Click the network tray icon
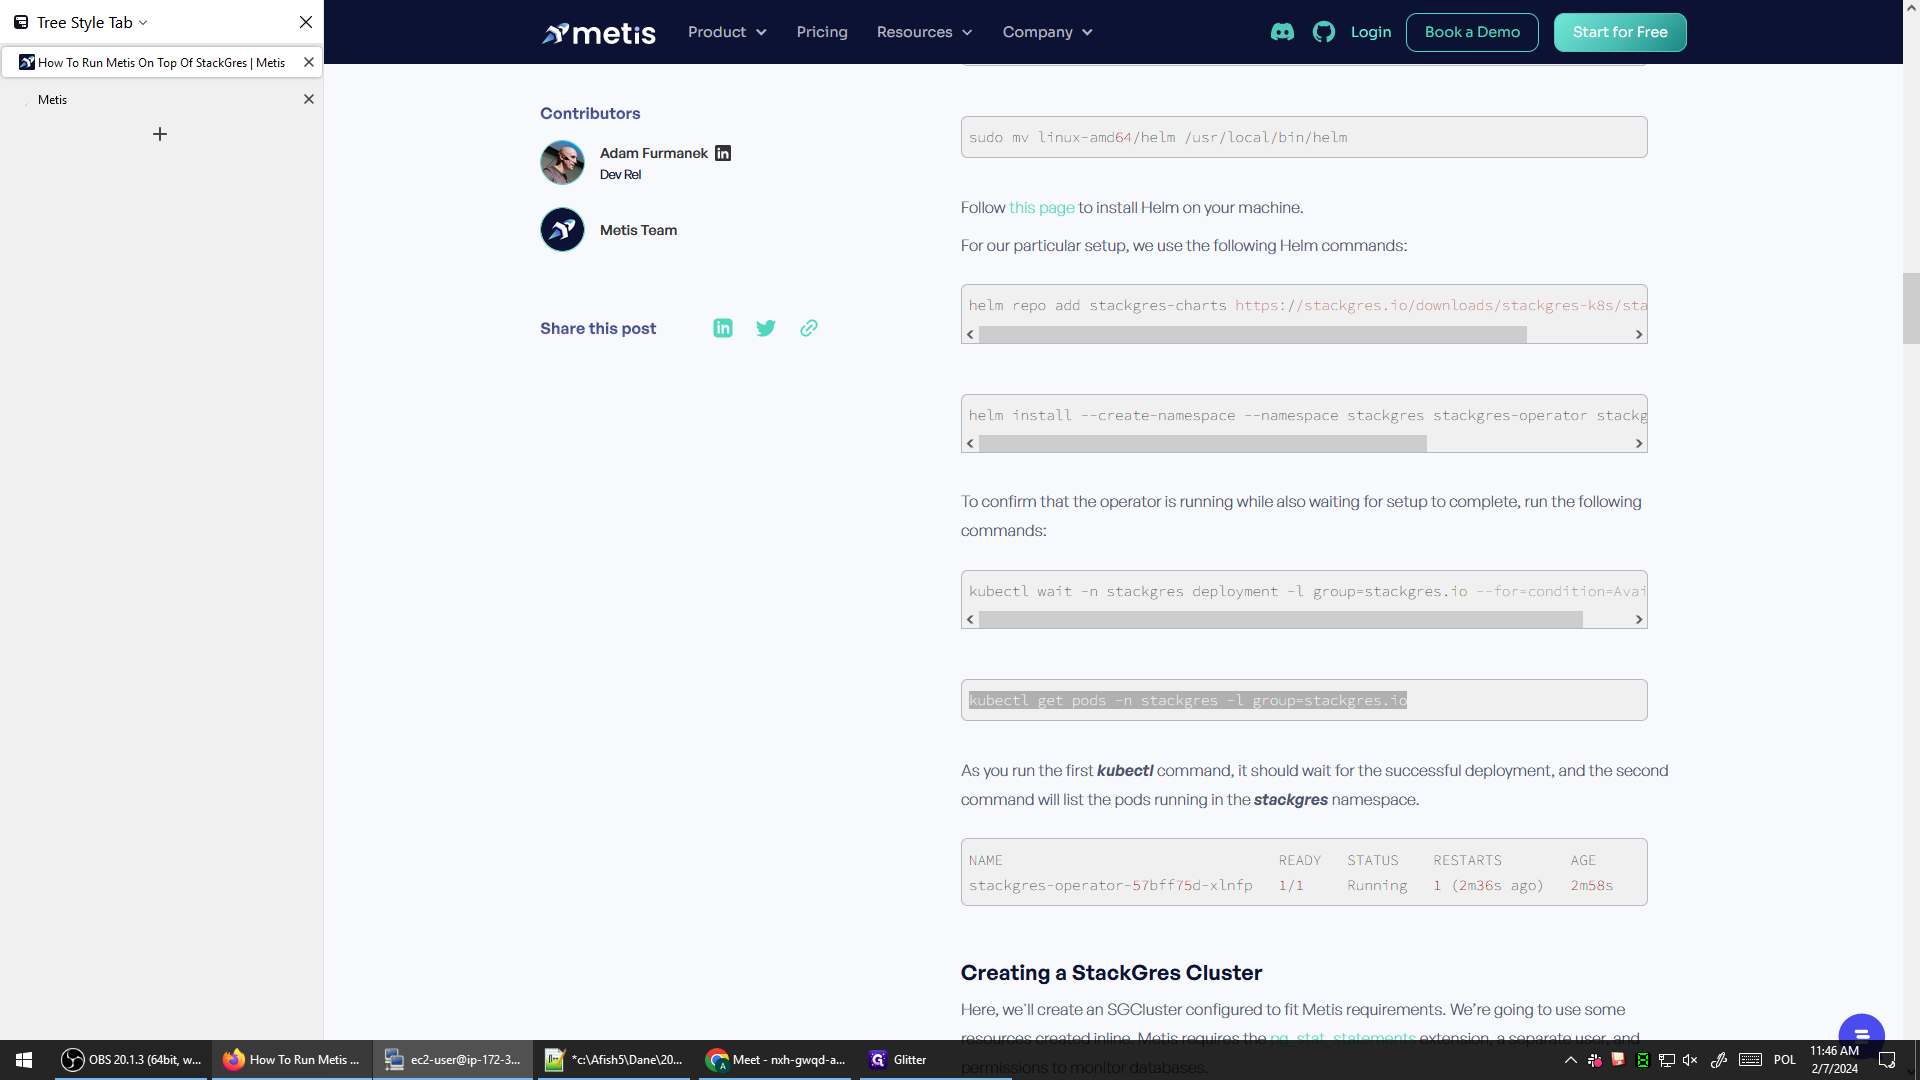The width and height of the screenshot is (1920, 1080). tap(1666, 1060)
